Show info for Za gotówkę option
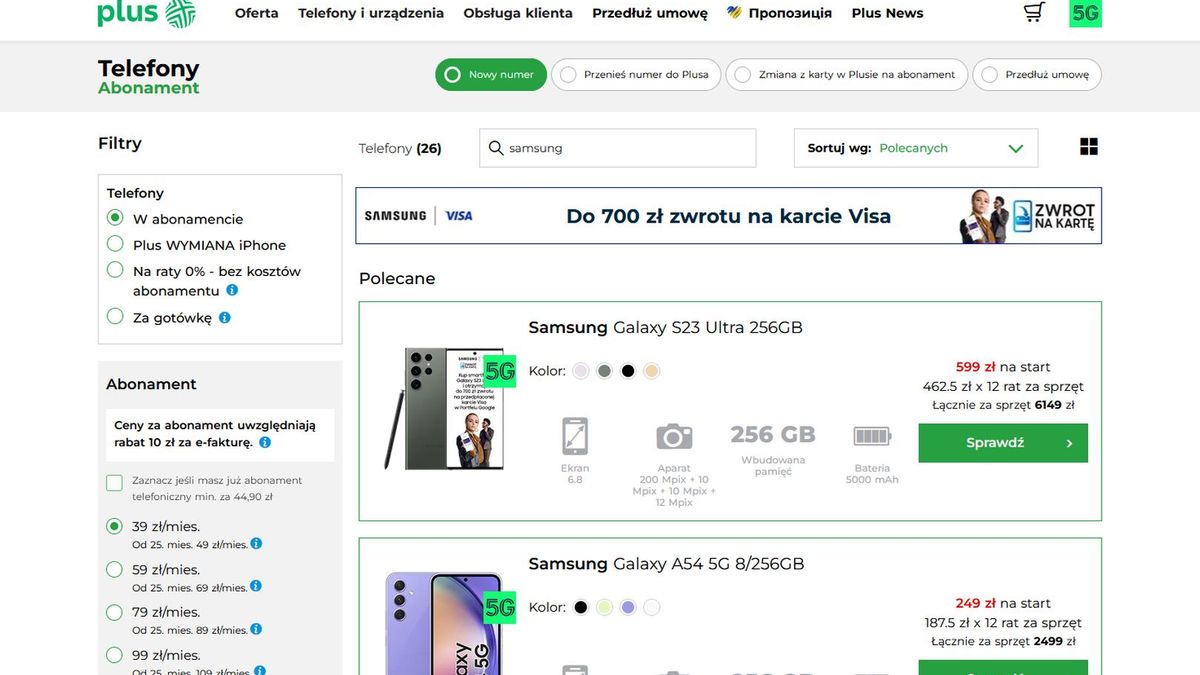The image size is (1200, 675). (x=224, y=317)
